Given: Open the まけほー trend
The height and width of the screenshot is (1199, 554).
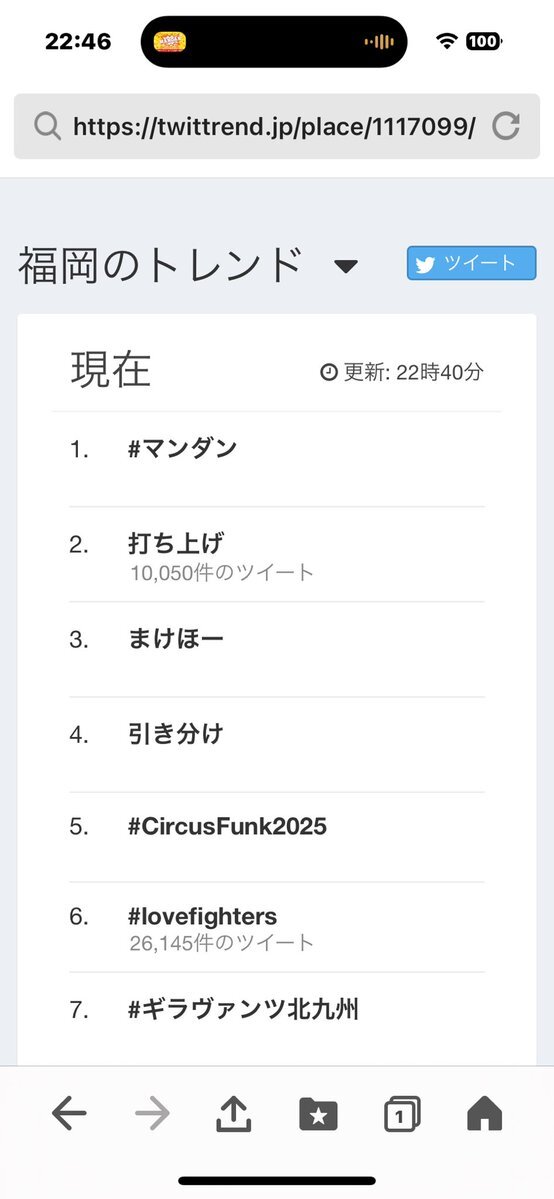Looking at the screenshot, I should tap(176, 638).
